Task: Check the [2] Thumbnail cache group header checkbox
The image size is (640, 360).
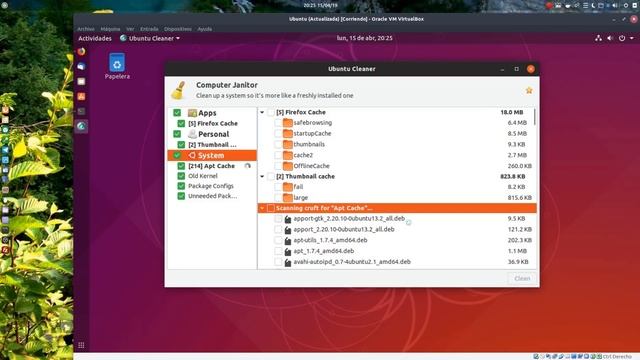Action: click(x=271, y=176)
